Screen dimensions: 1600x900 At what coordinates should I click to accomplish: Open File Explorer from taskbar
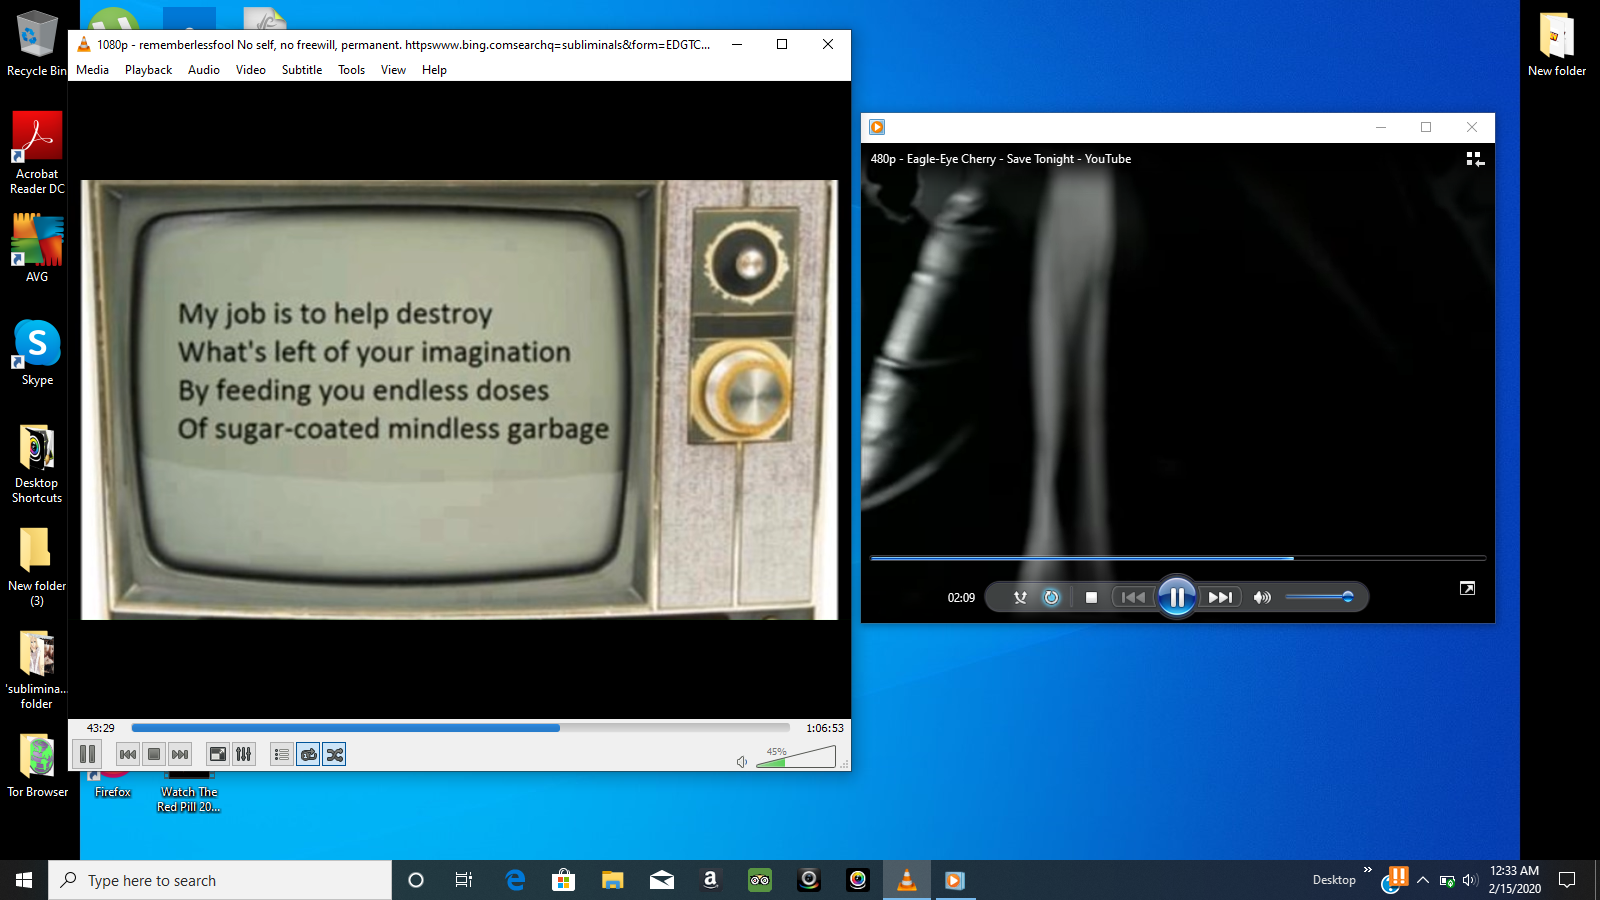tap(613, 880)
